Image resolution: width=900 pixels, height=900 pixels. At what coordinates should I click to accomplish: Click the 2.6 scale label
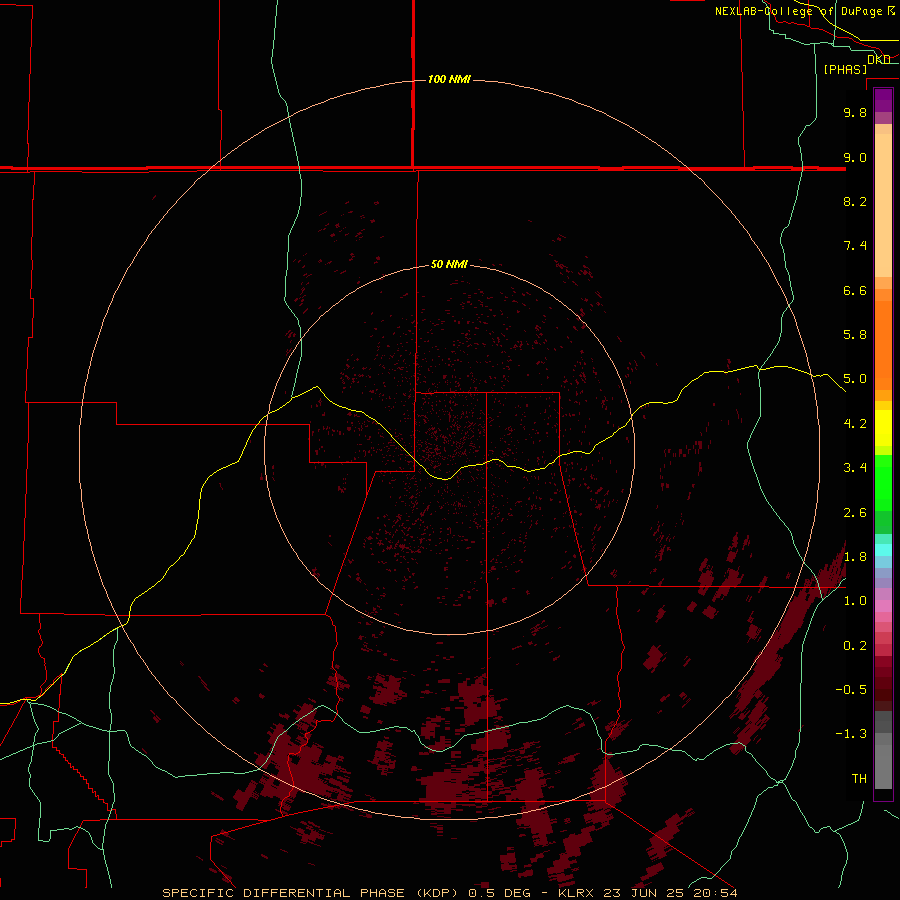click(855, 513)
